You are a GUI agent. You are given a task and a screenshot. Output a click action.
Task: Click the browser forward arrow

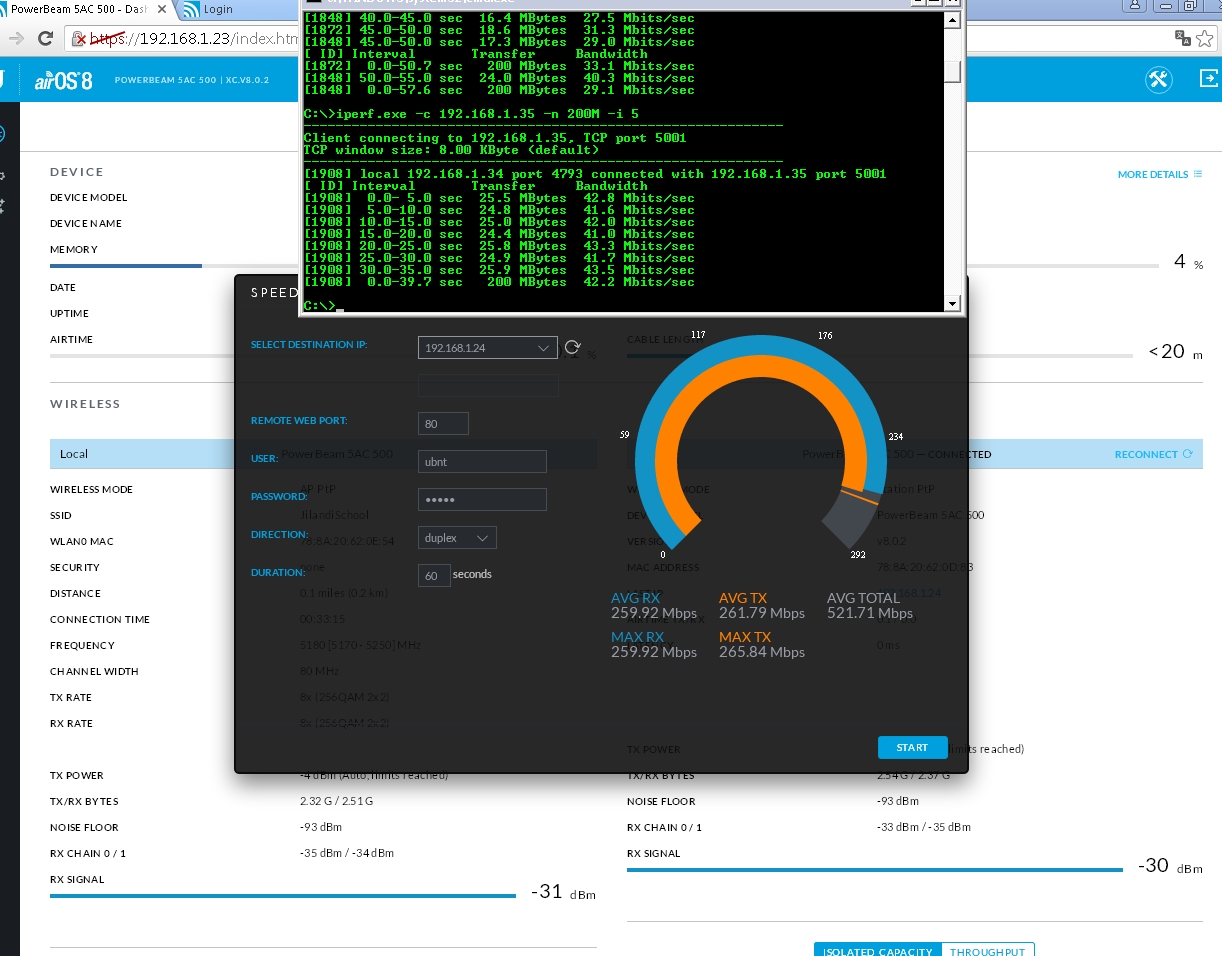[x=16, y=39]
